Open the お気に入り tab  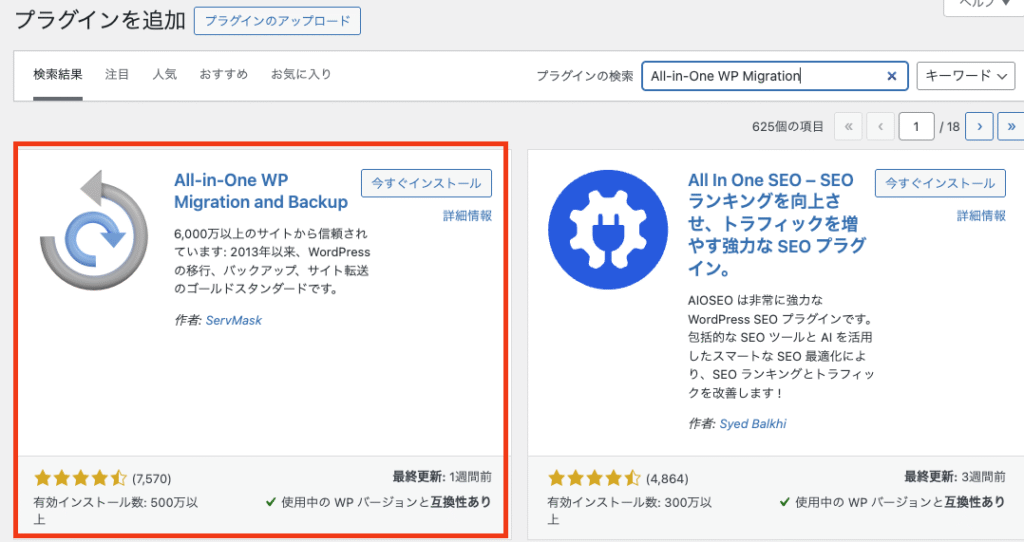pyautogui.click(x=301, y=75)
